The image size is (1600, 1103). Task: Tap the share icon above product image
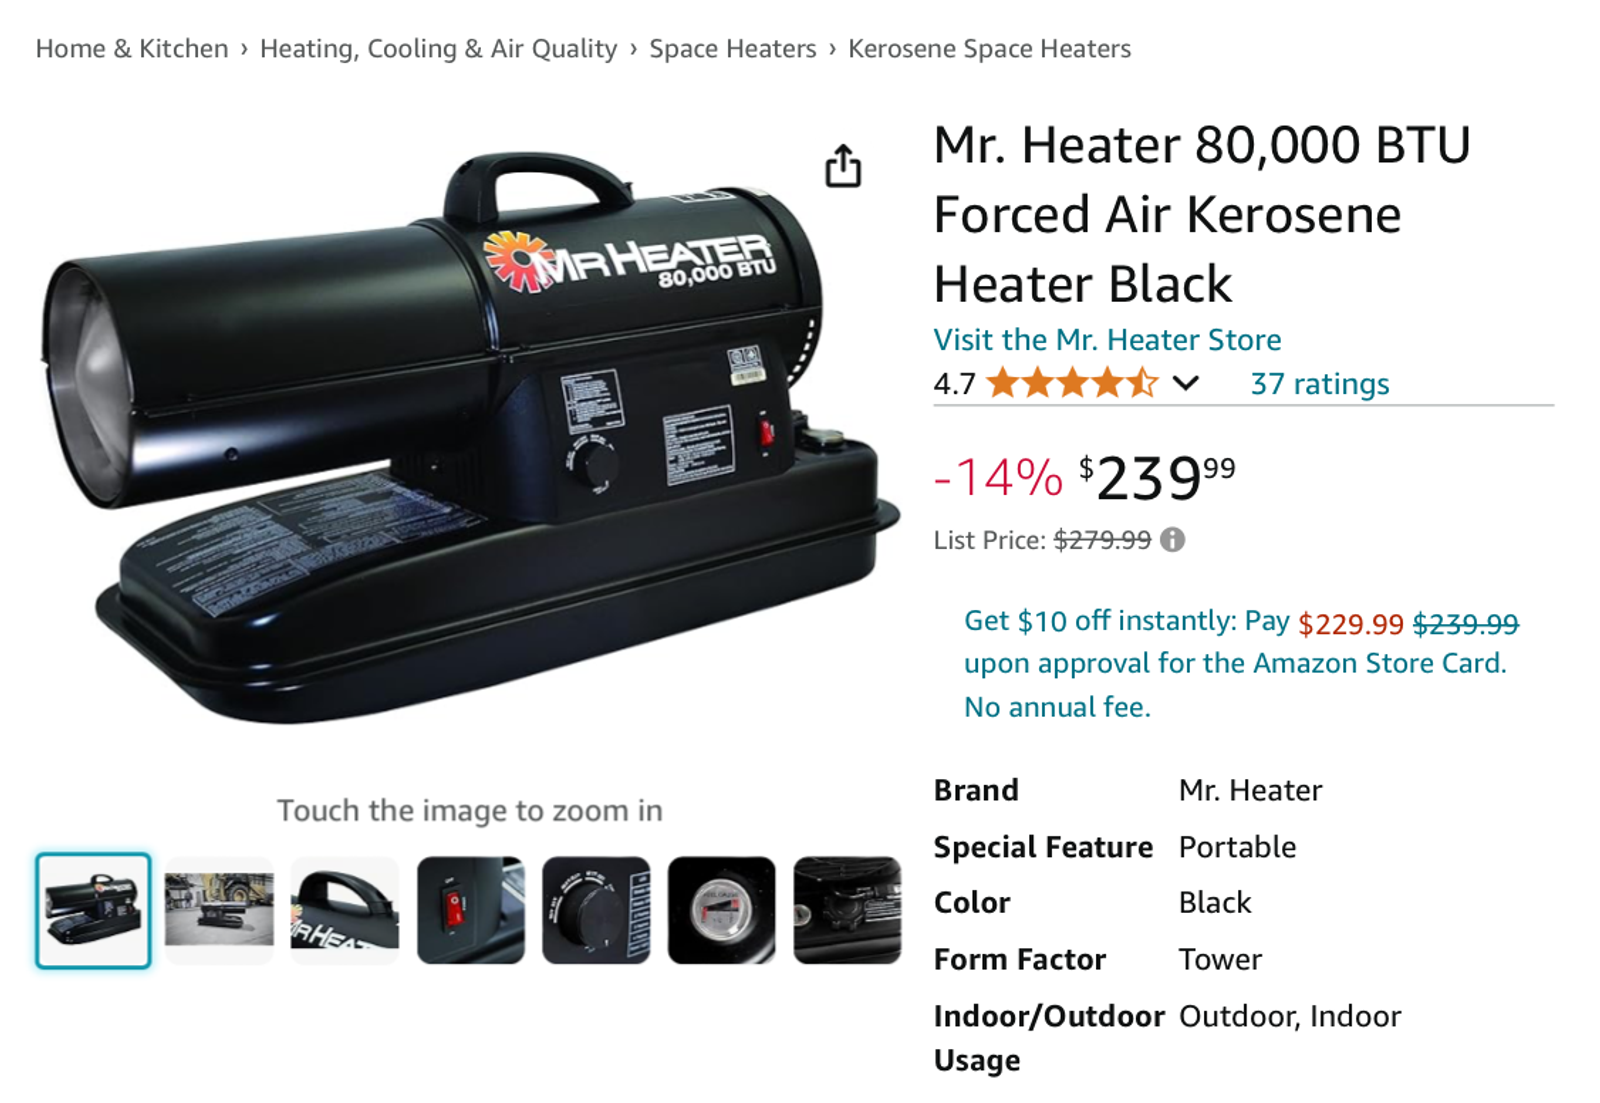click(x=843, y=166)
